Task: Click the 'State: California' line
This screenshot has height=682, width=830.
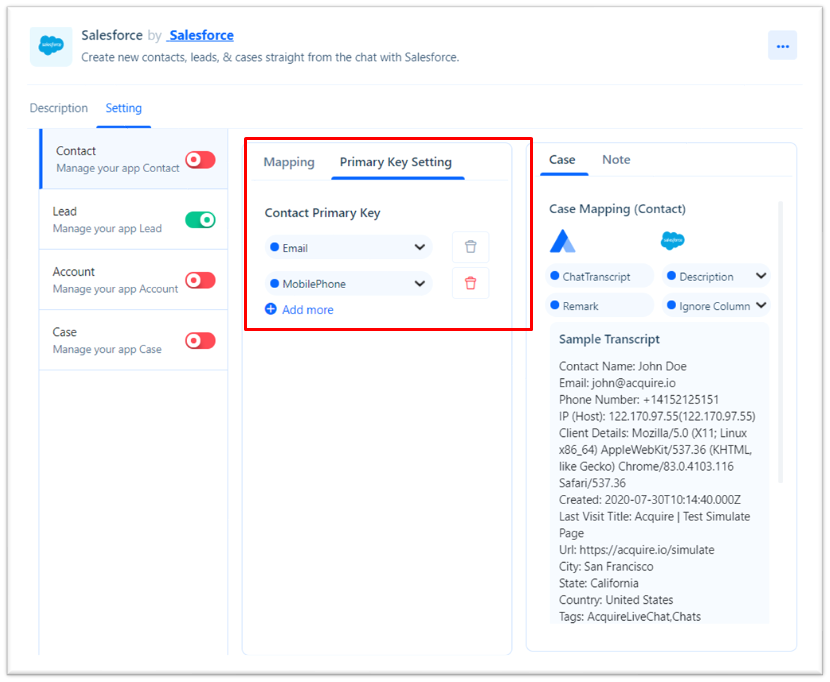Action: coord(599,583)
